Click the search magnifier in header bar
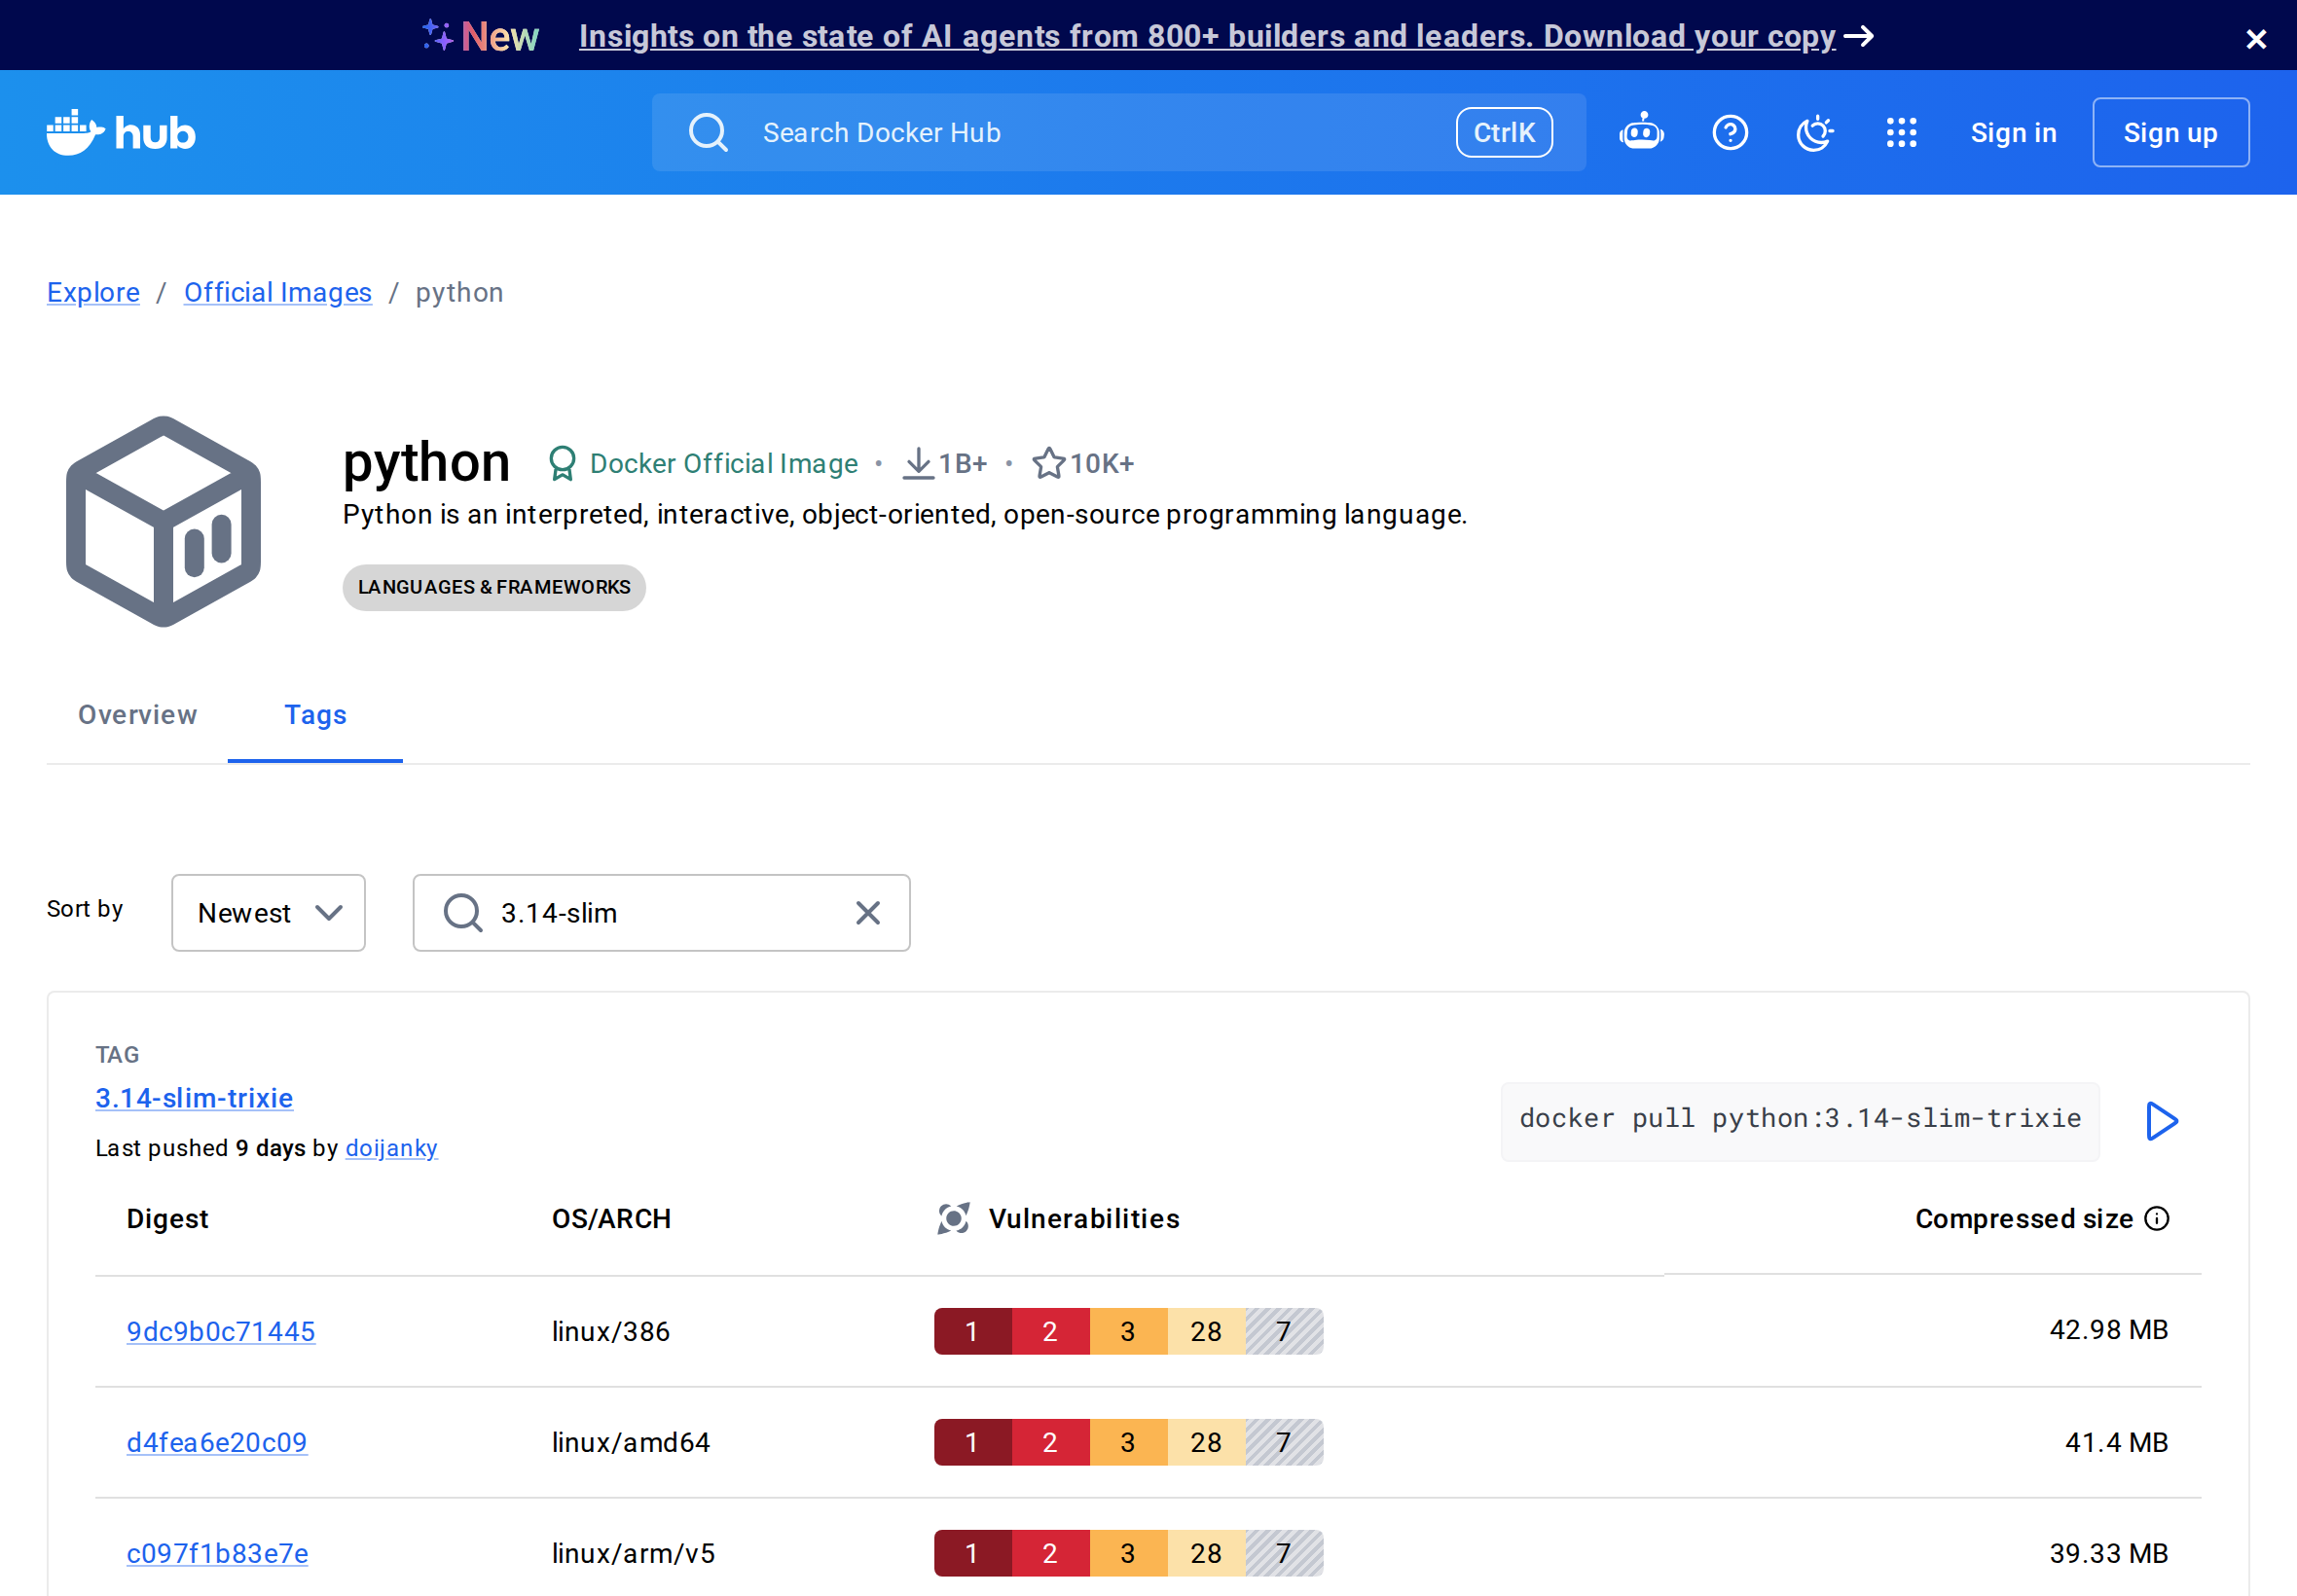The image size is (2297, 1596). click(x=708, y=132)
